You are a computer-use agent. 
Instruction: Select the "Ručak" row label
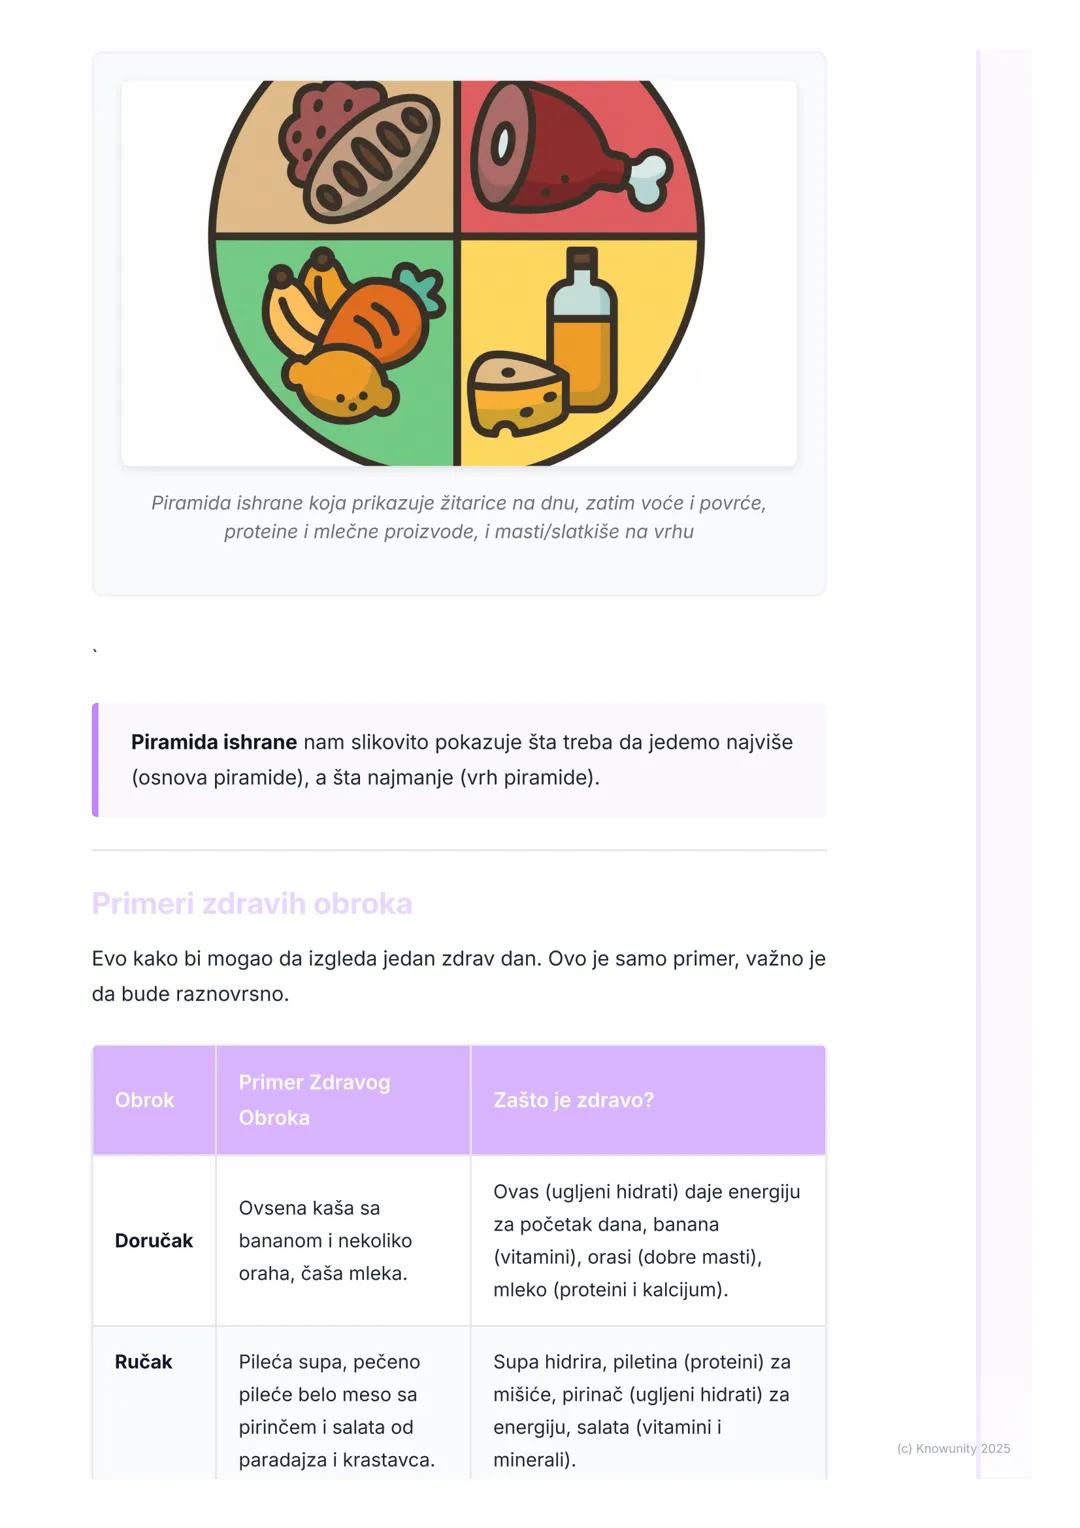[x=144, y=1361]
